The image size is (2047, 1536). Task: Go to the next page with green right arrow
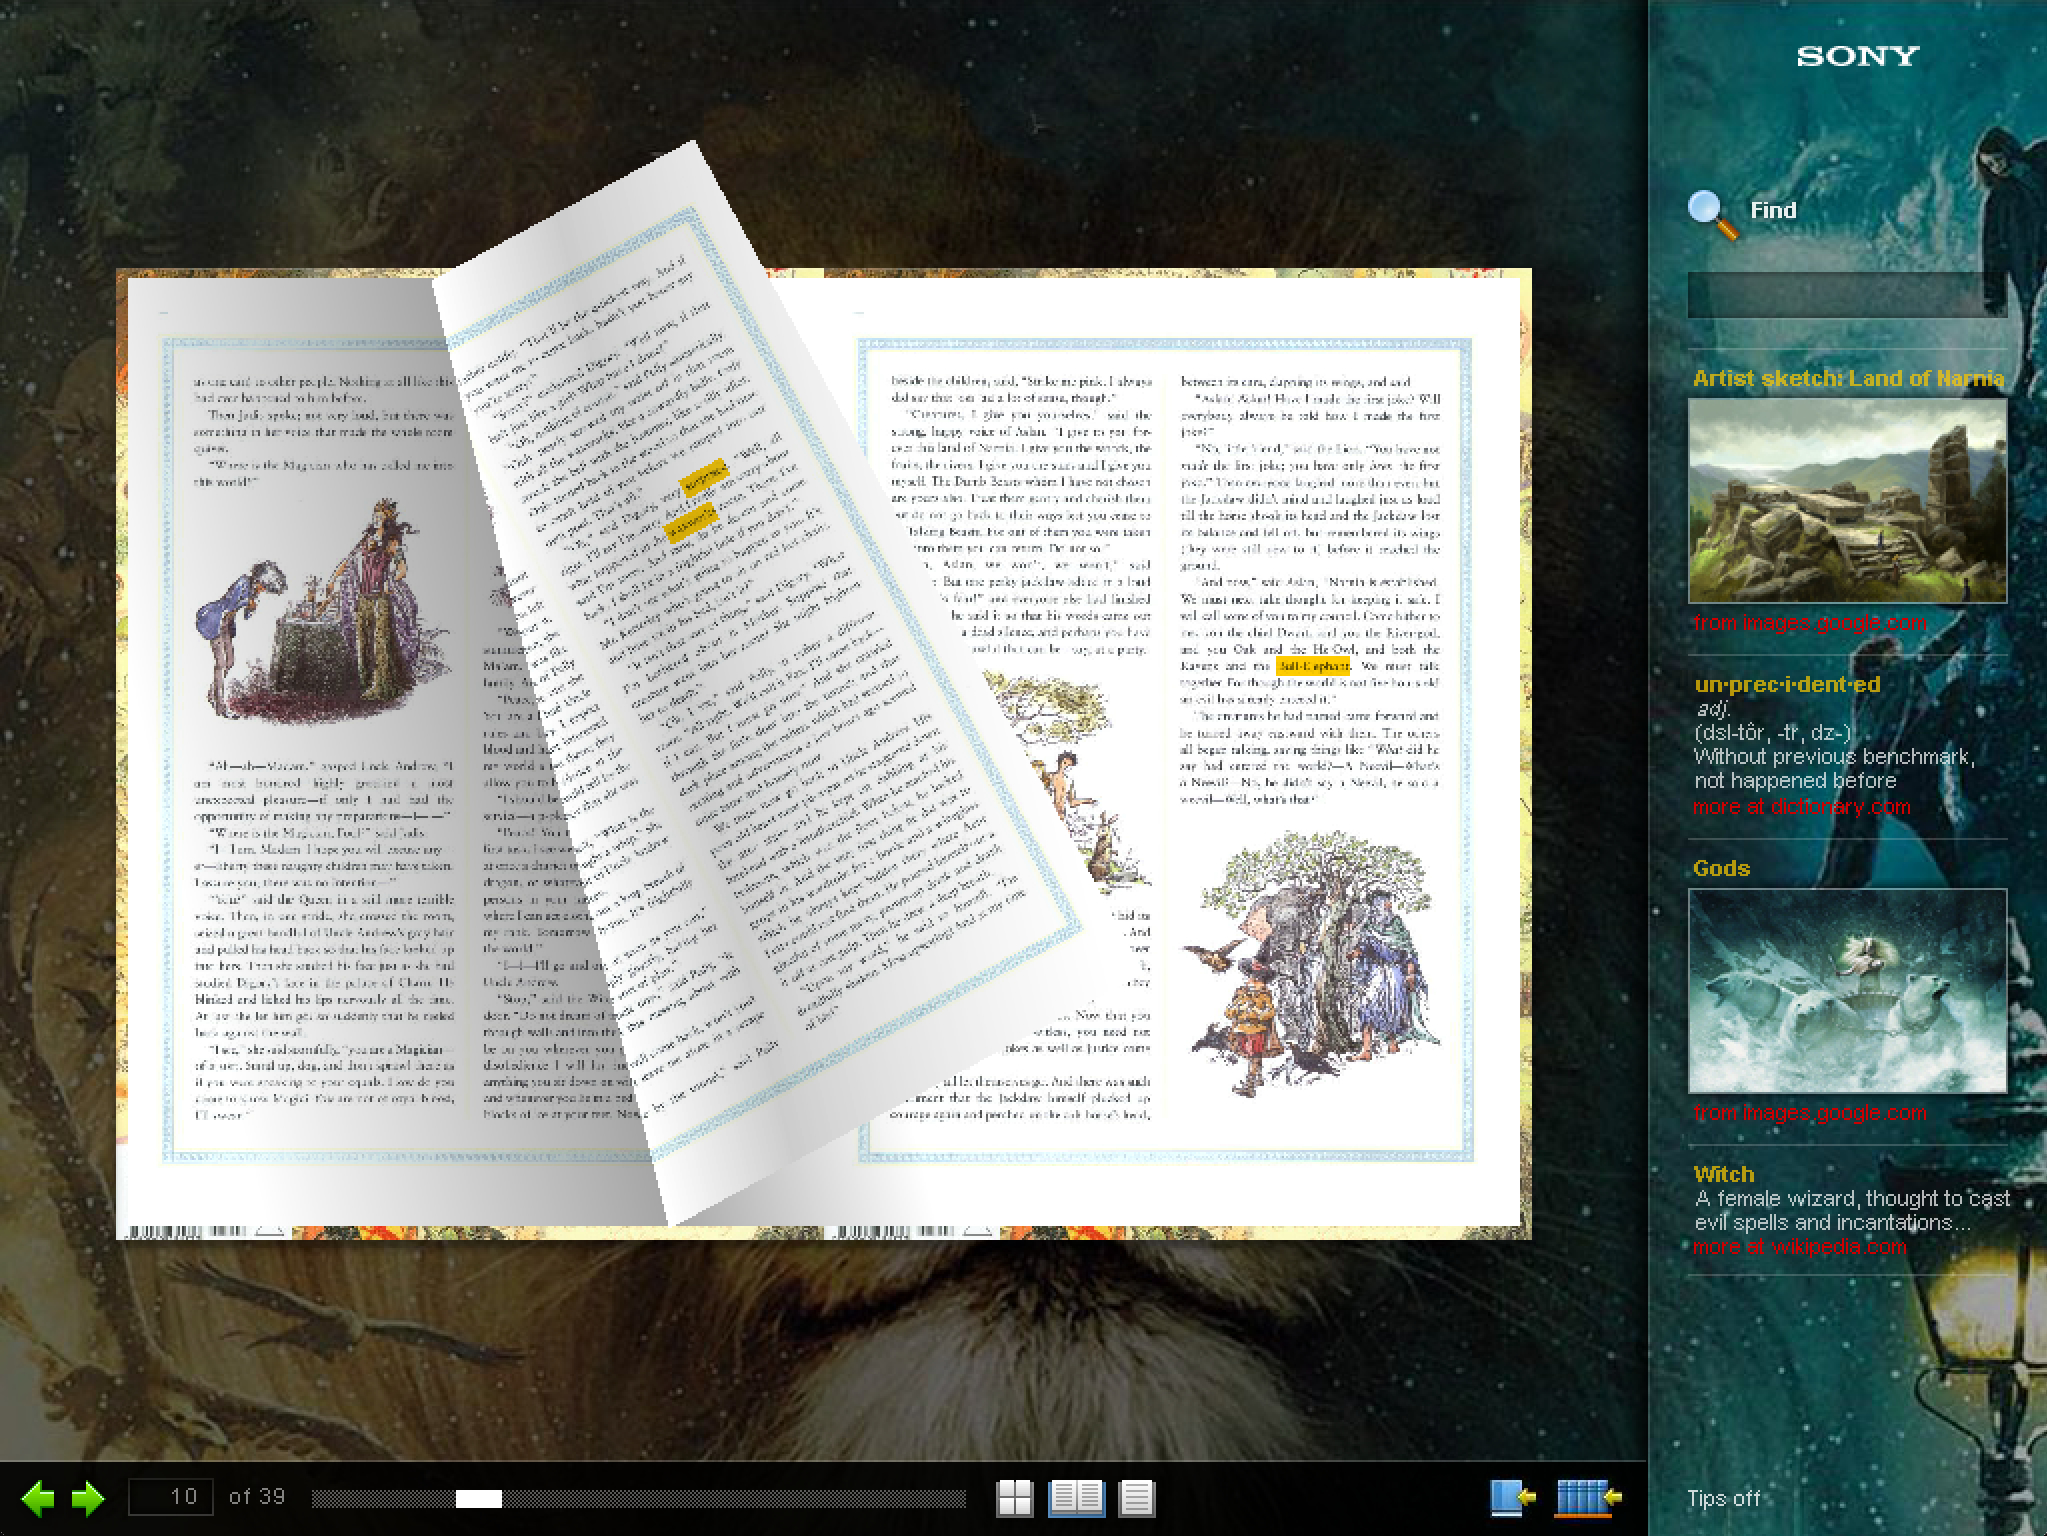pyautogui.click(x=88, y=1497)
